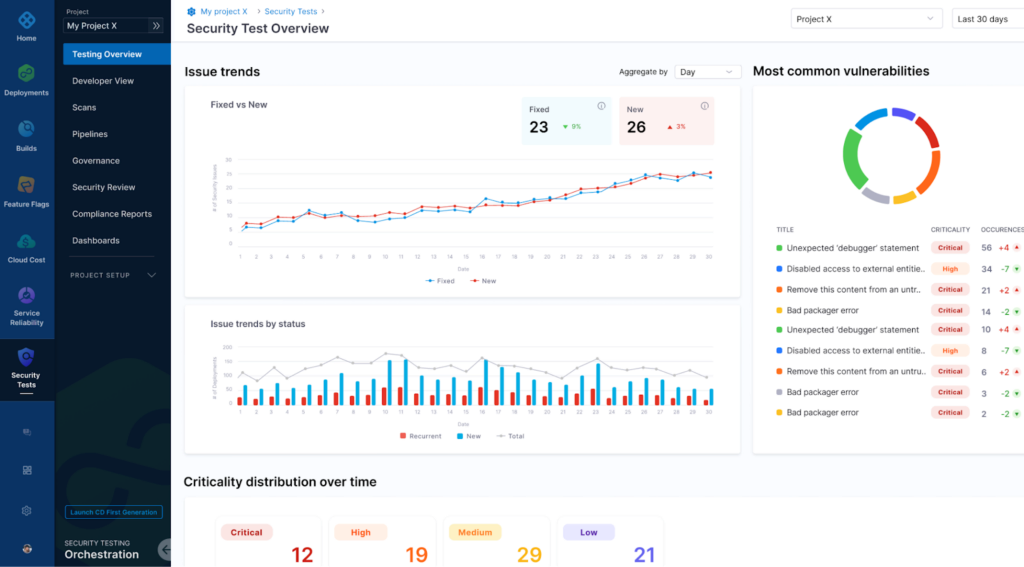The width and height of the screenshot is (1024, 567).
Task: Click the green donut chart segment
Action: (x=853, y=158)
